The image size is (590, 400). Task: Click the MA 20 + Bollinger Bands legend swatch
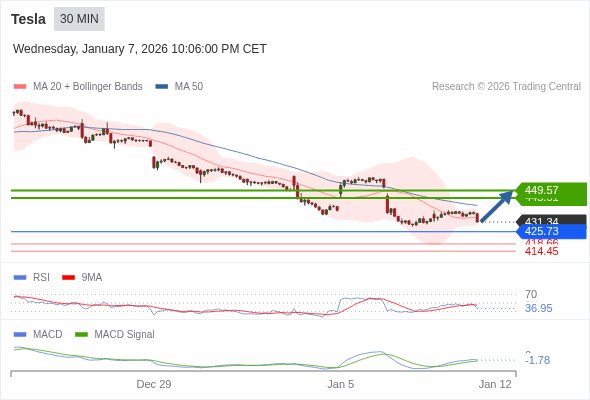tap(20, 87)
